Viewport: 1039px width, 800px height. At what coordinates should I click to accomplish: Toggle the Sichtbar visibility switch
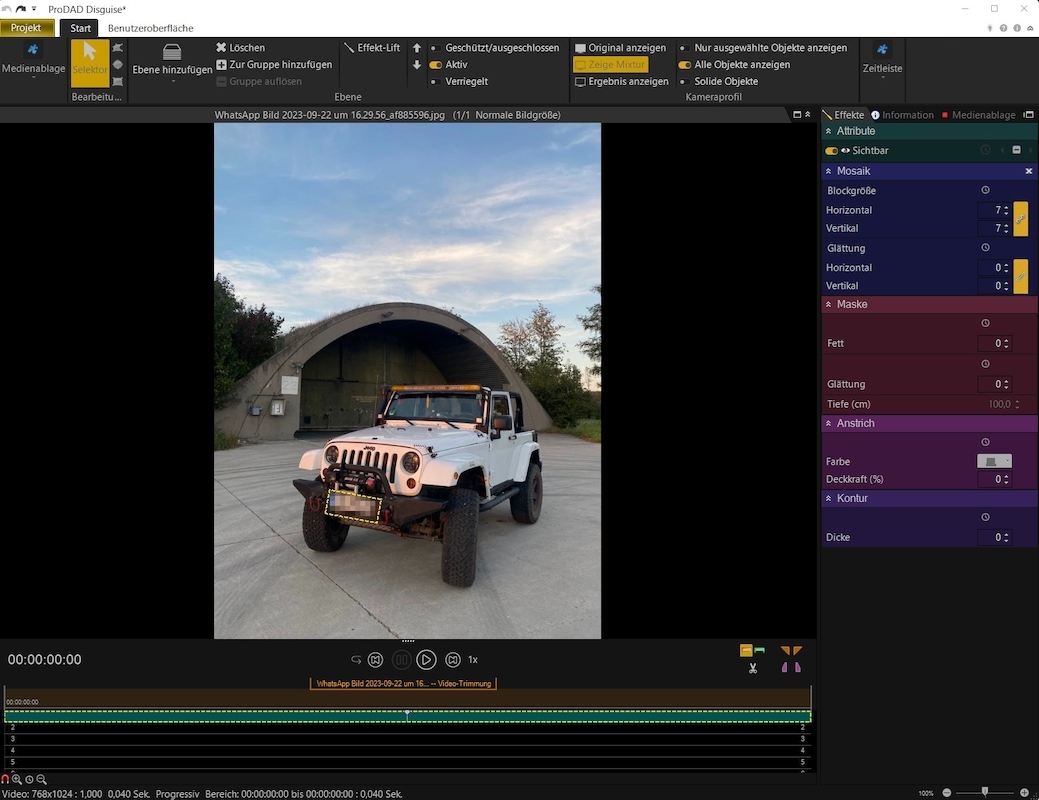831,151
